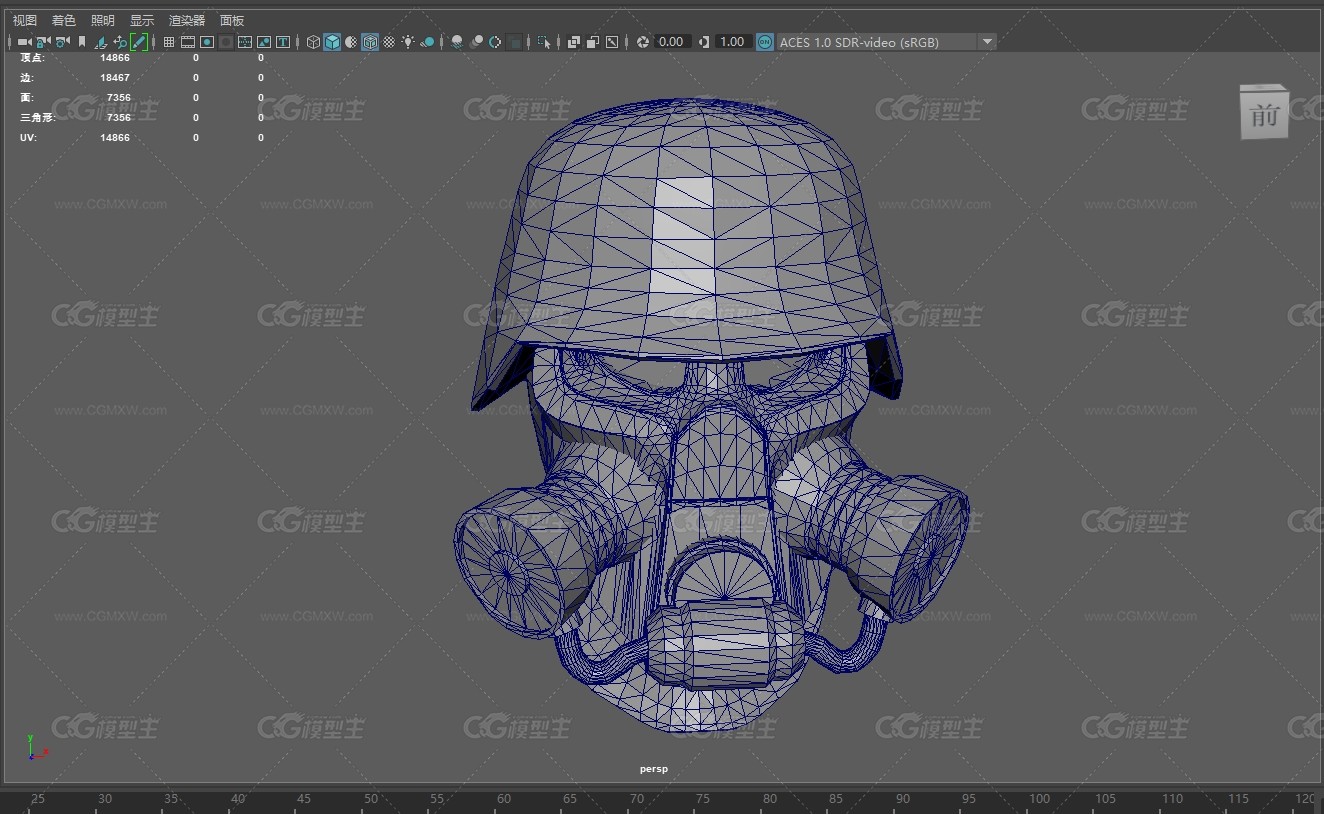This screenshot has height=814, width=1324.
Task: Click the 顶点 count value 14866
Action: click(x=115, y=58)
